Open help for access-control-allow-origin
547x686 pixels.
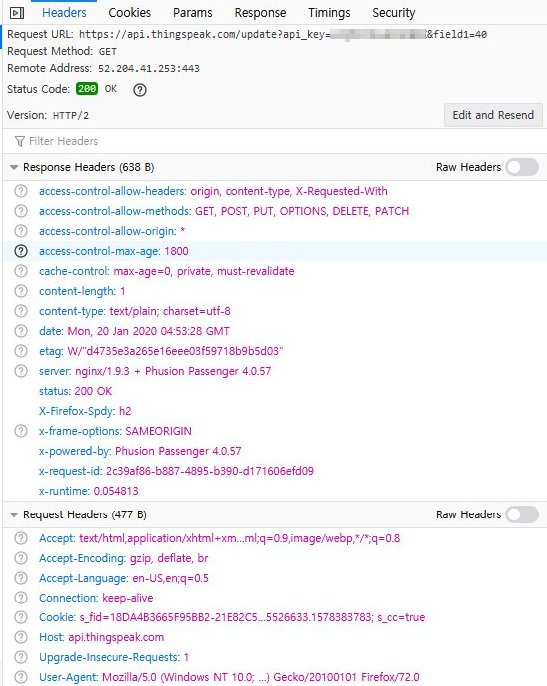coord(21,231)
